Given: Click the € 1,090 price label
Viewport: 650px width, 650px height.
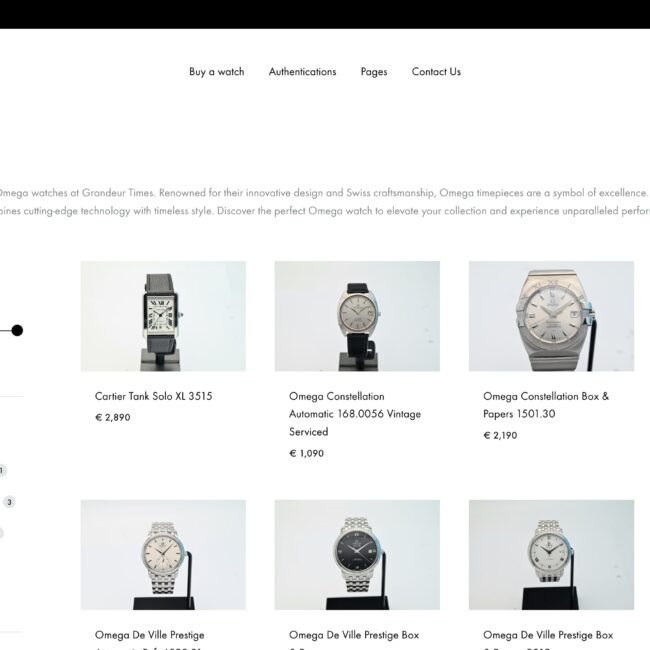Looking at the screenshot, I should coord(306,454).
